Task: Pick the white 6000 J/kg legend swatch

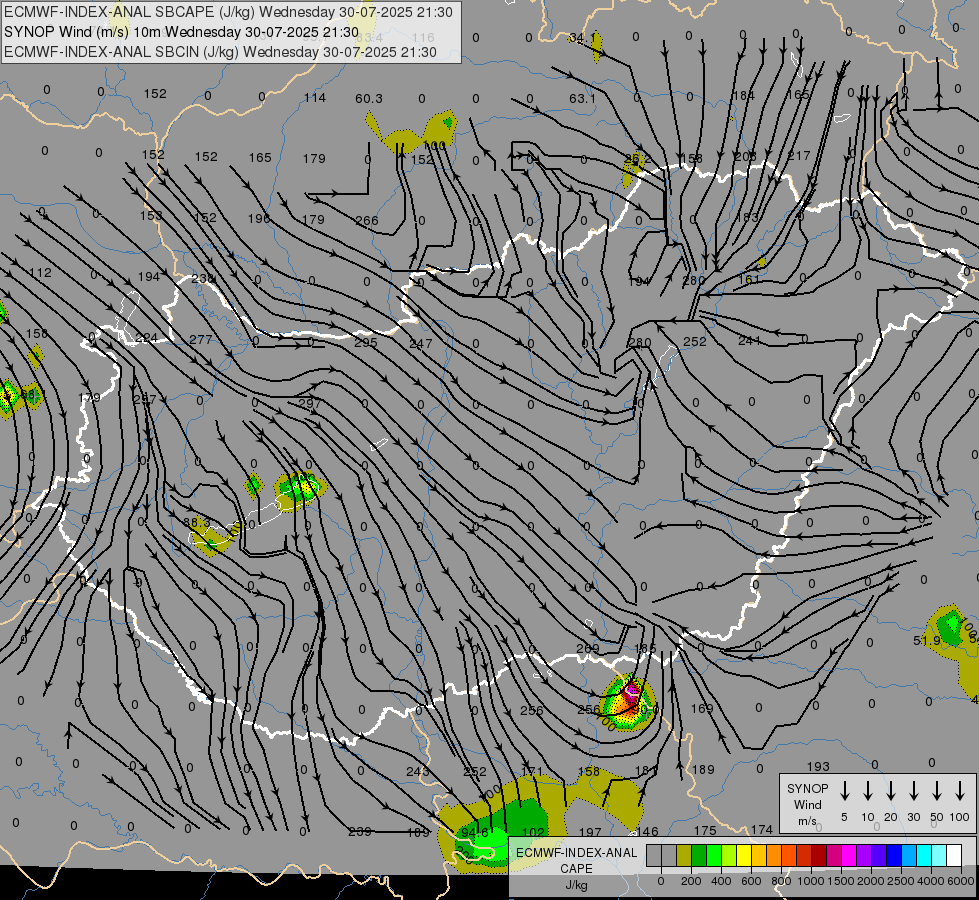Action: pos(954,855)
